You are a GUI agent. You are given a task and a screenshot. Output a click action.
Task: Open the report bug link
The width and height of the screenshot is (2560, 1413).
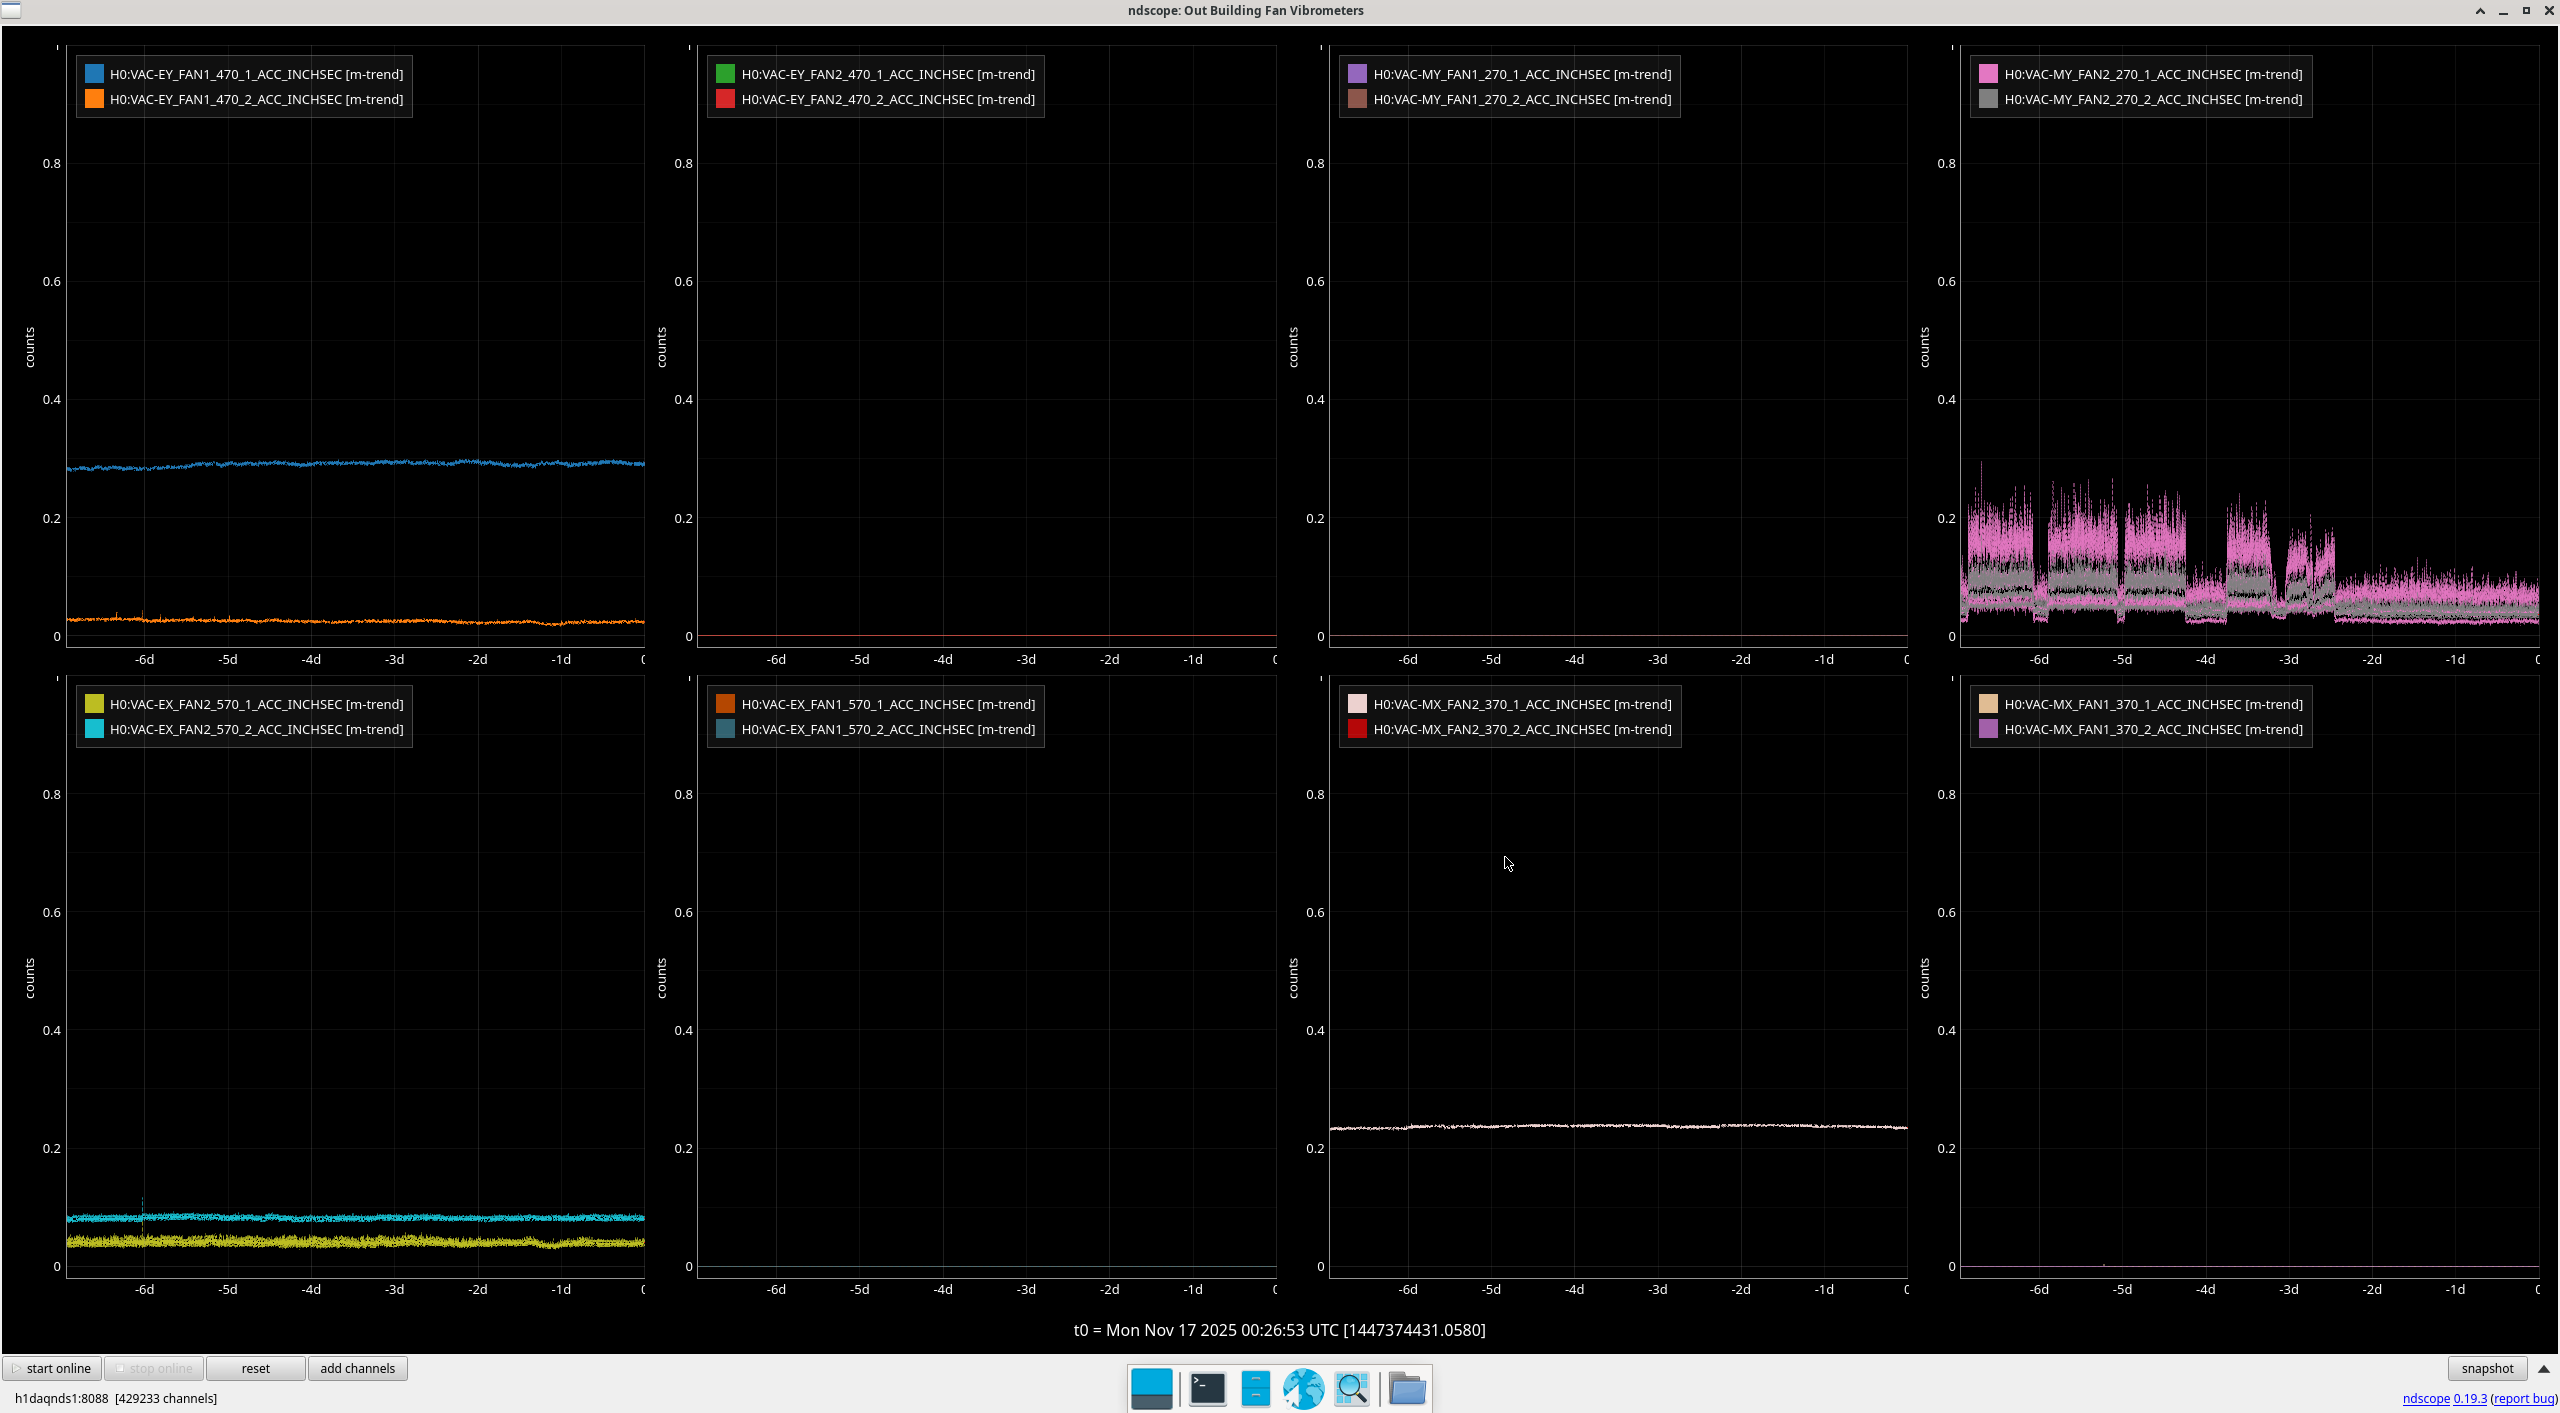click(2524, 1398)
